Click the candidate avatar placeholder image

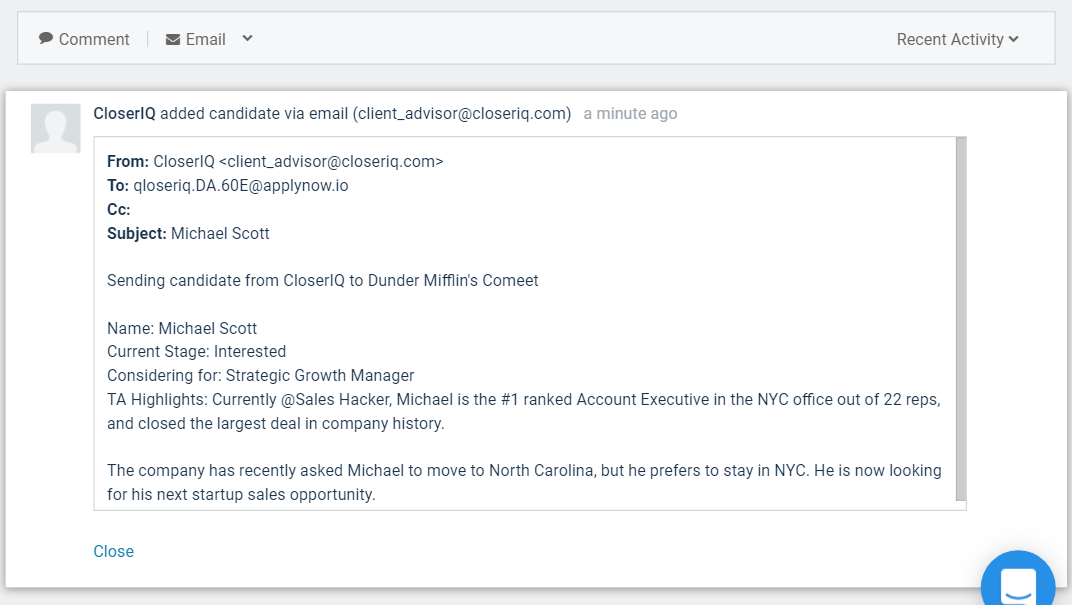[x=56, y=128]
